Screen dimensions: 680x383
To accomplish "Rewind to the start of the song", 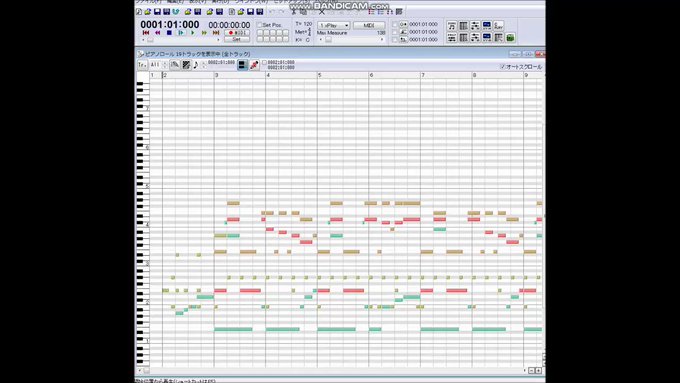I will pyautogui.click(x=146, y=33).
